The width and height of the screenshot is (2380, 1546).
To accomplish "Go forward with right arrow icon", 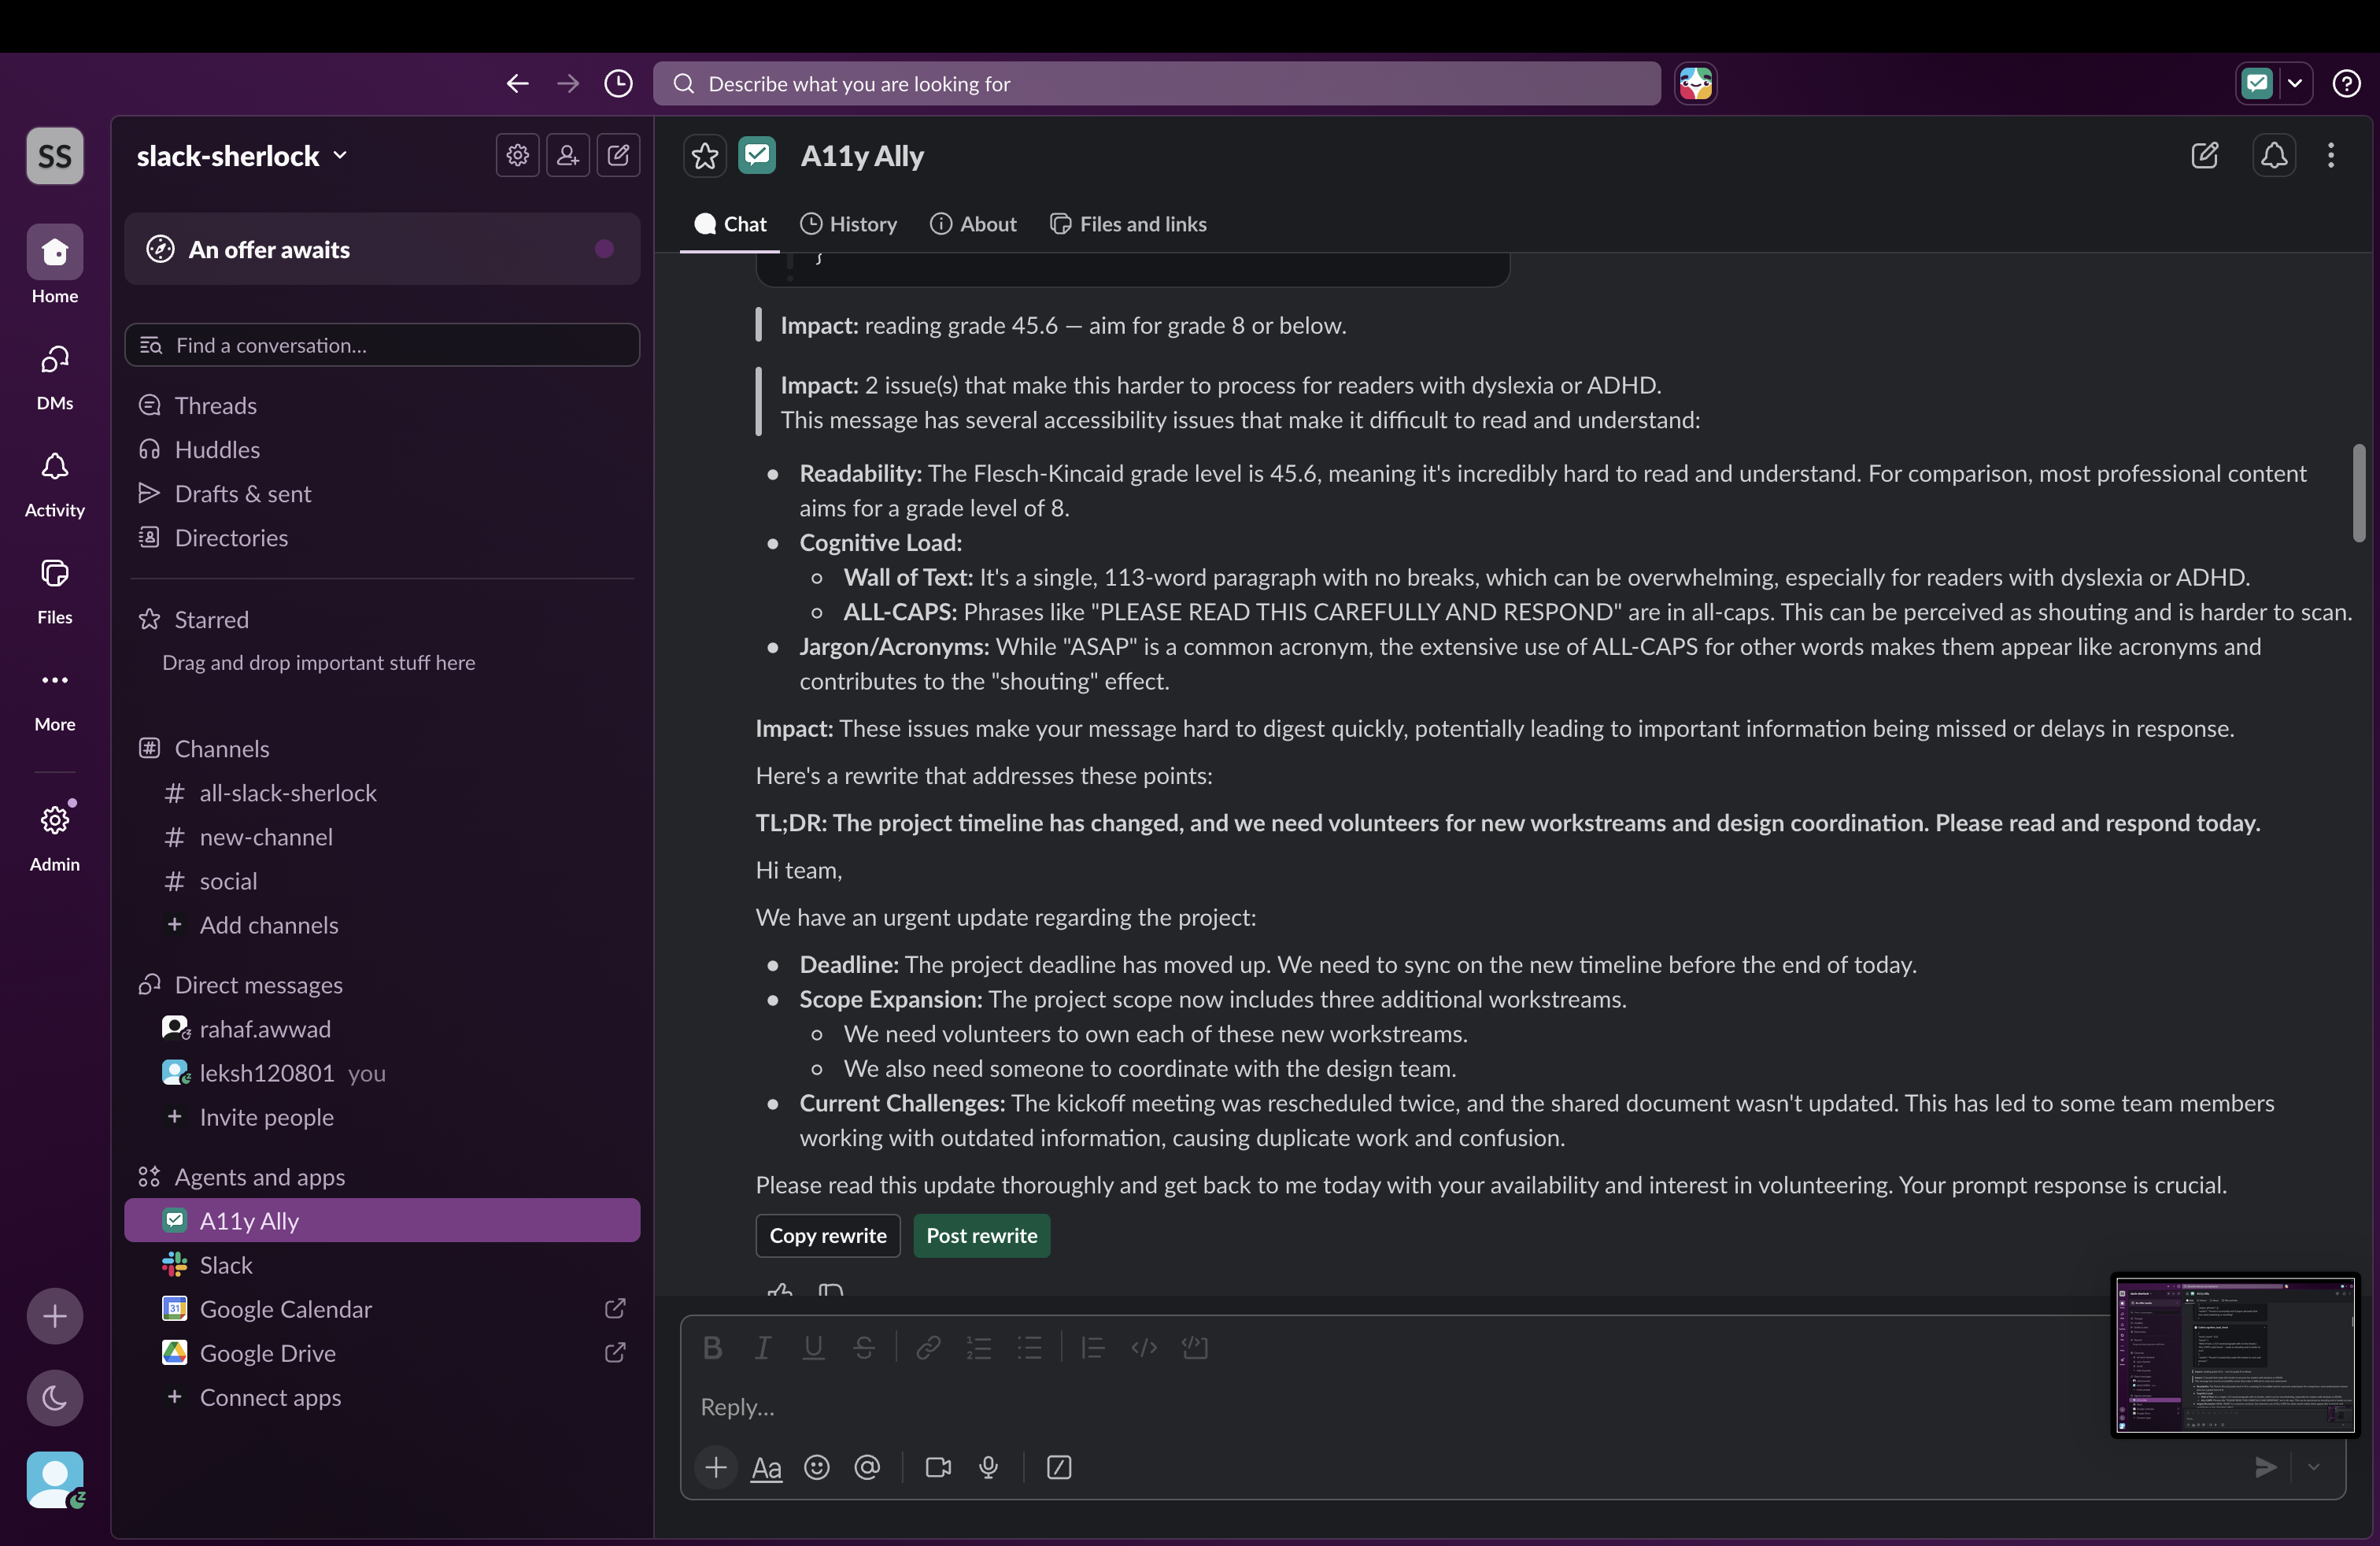I will (x=567, y=84).
